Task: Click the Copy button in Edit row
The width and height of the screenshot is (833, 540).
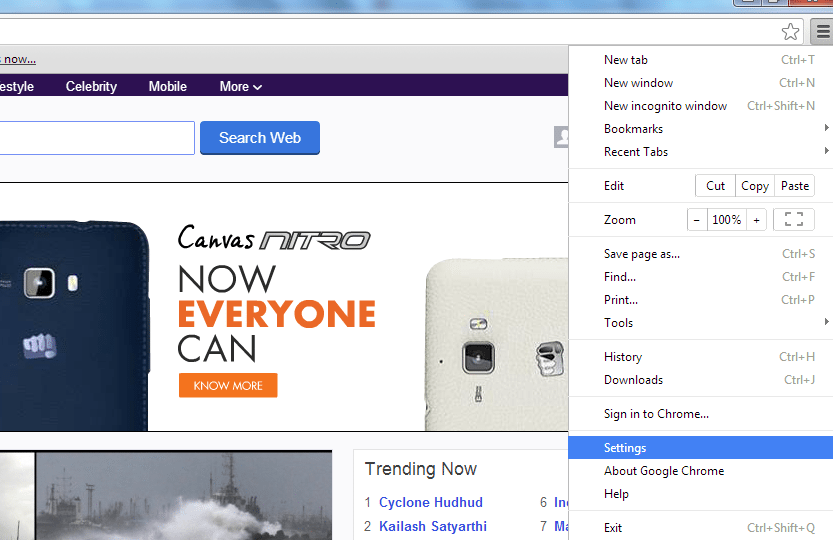Action: (755, 185)
